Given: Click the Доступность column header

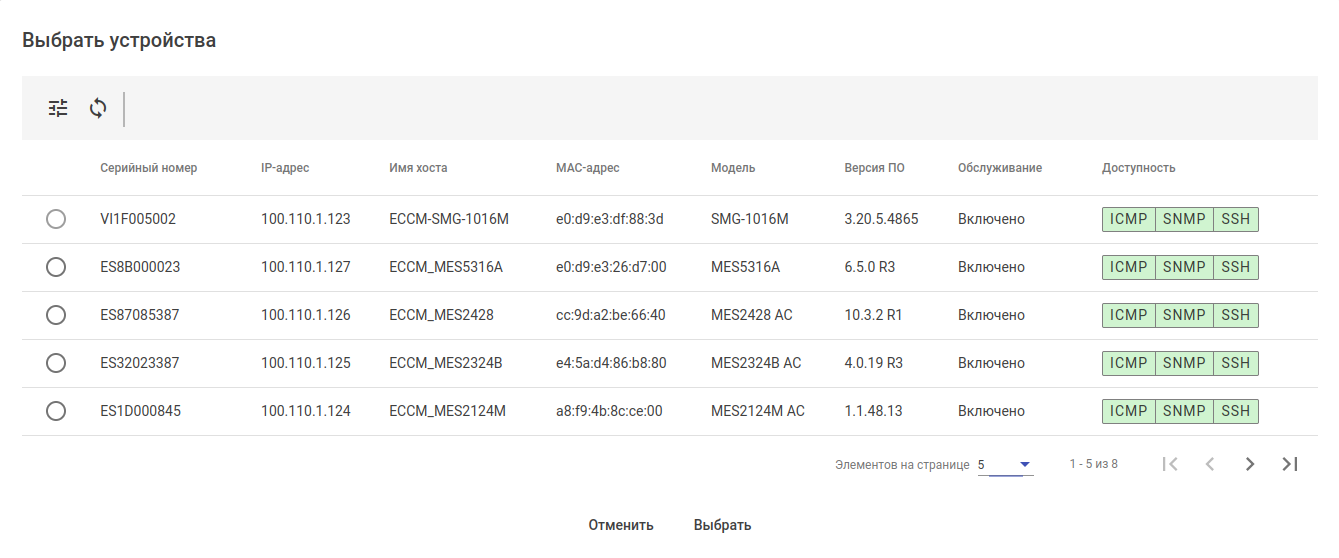Looking at the screenshot, I should coord(1138,168).
